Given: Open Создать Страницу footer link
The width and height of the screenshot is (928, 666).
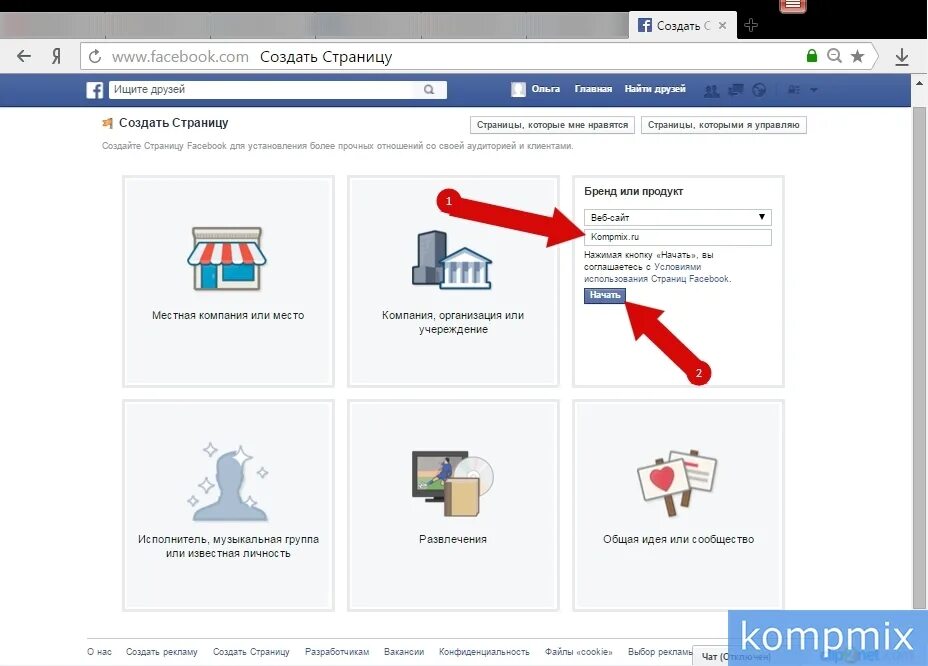Looking at the screenshot, I should tap(251, 652).
